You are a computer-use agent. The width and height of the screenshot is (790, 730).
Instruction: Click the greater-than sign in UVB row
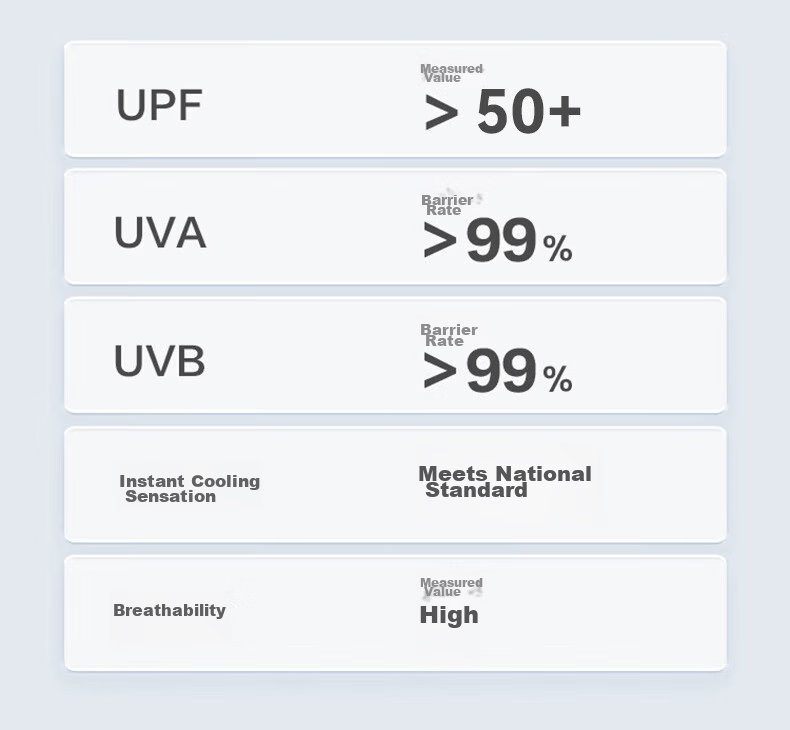440,371
